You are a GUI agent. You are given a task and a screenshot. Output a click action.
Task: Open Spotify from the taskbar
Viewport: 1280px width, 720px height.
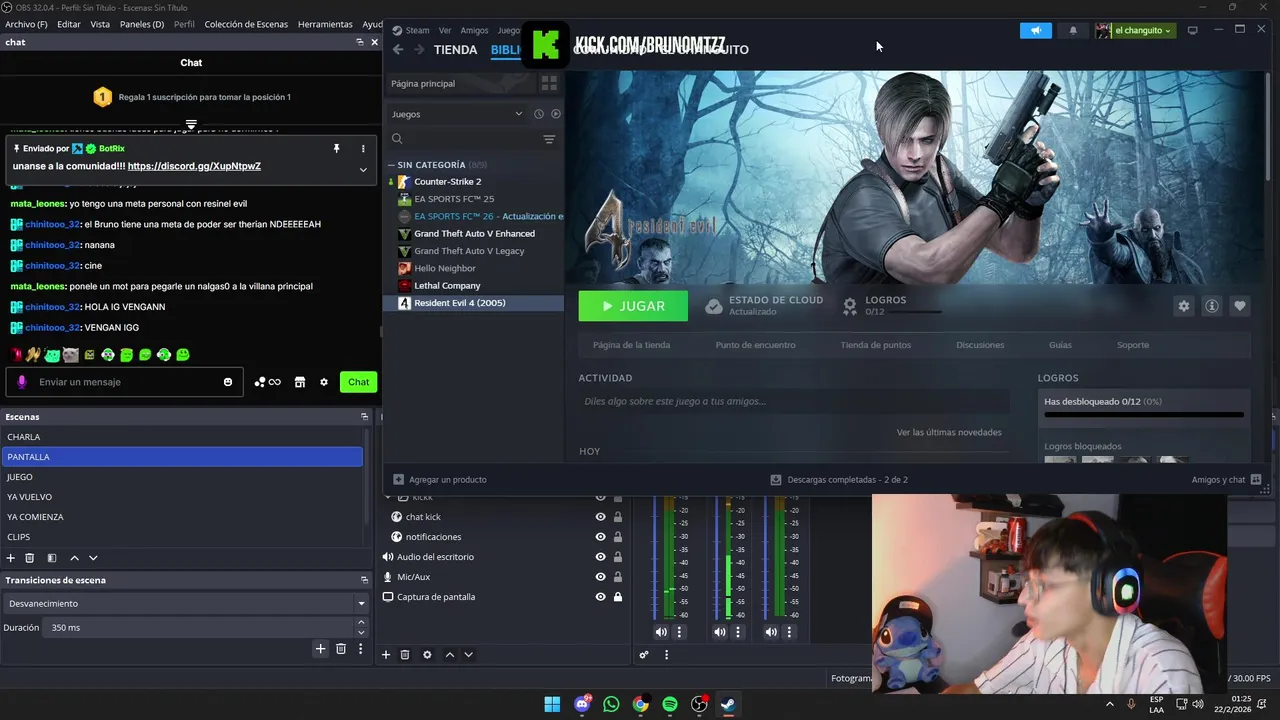point(670,704)
